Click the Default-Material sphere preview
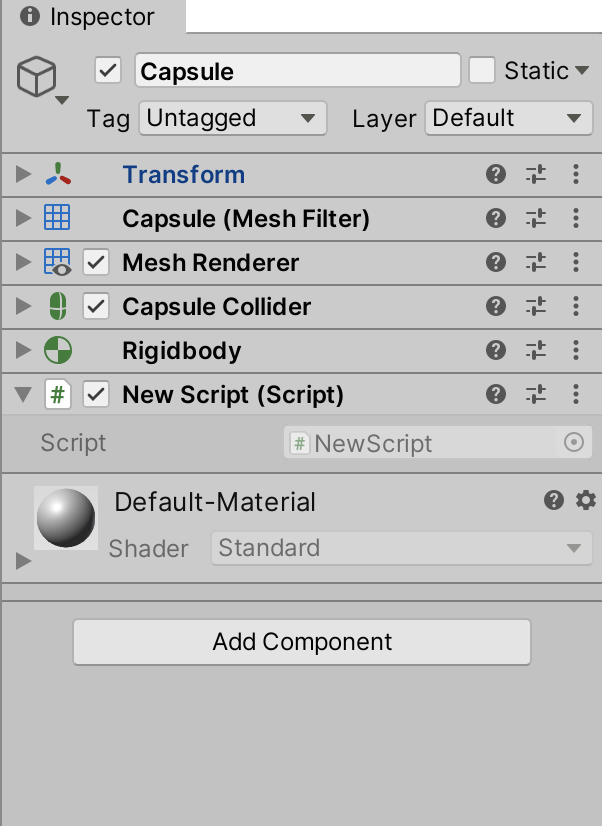This screenshot has height=826, width=602. pyautogui.click(x=66, y=518)
